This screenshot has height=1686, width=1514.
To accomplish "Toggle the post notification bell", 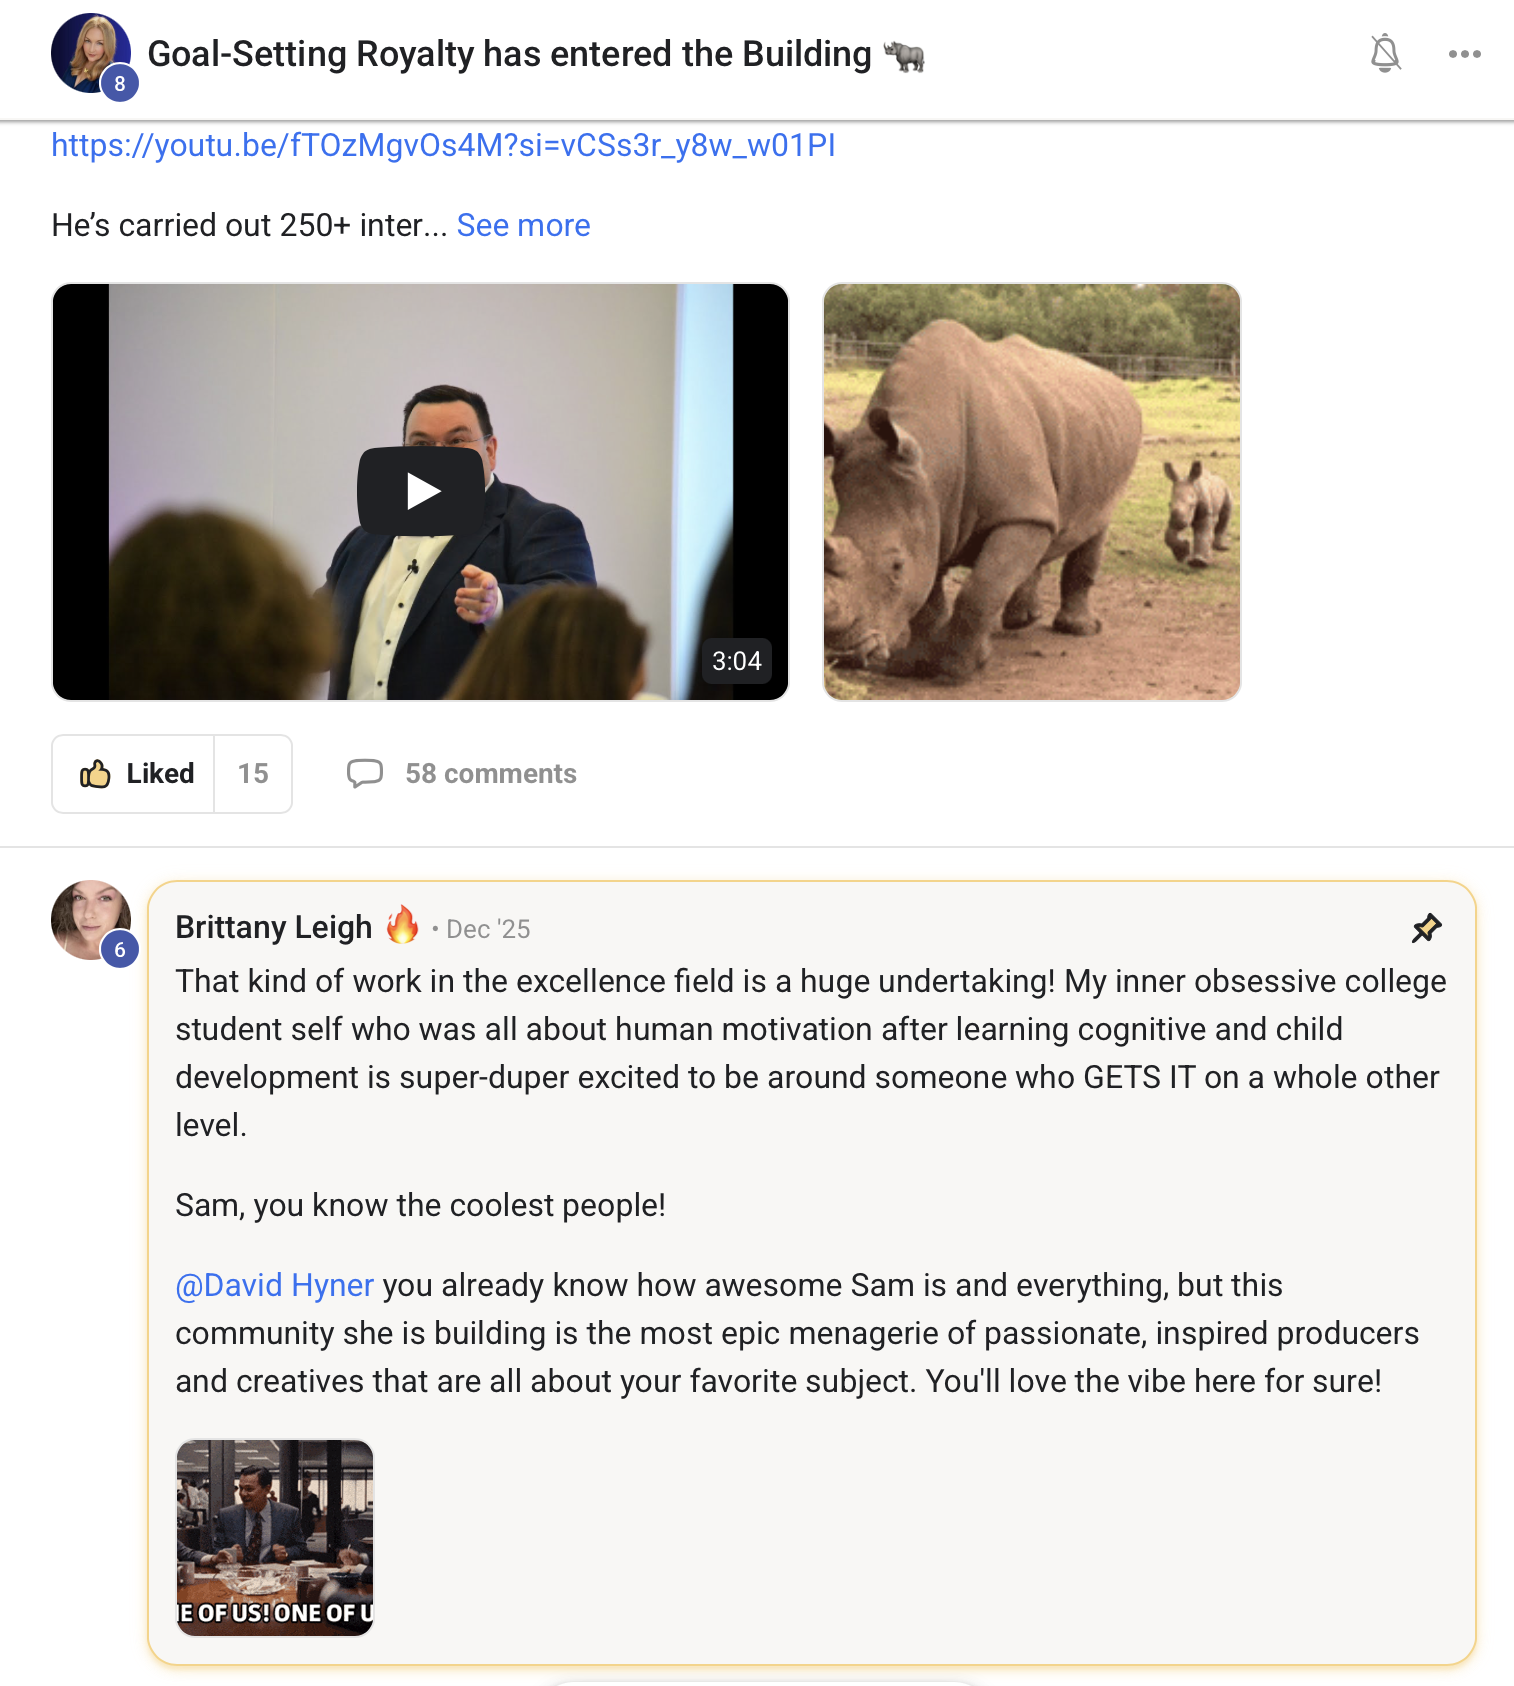I will click(1385, 54).
